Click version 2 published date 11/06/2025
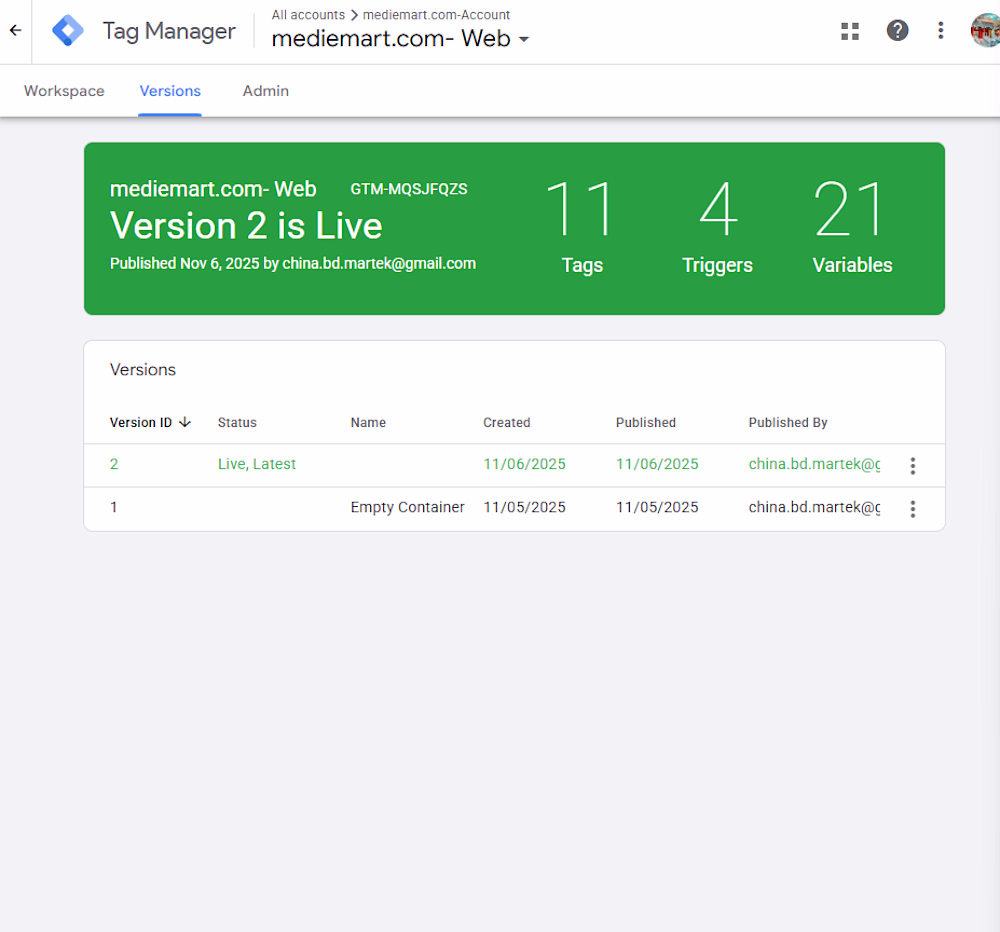The width and height of the screenshot is (1000, 932). [657, 464]
